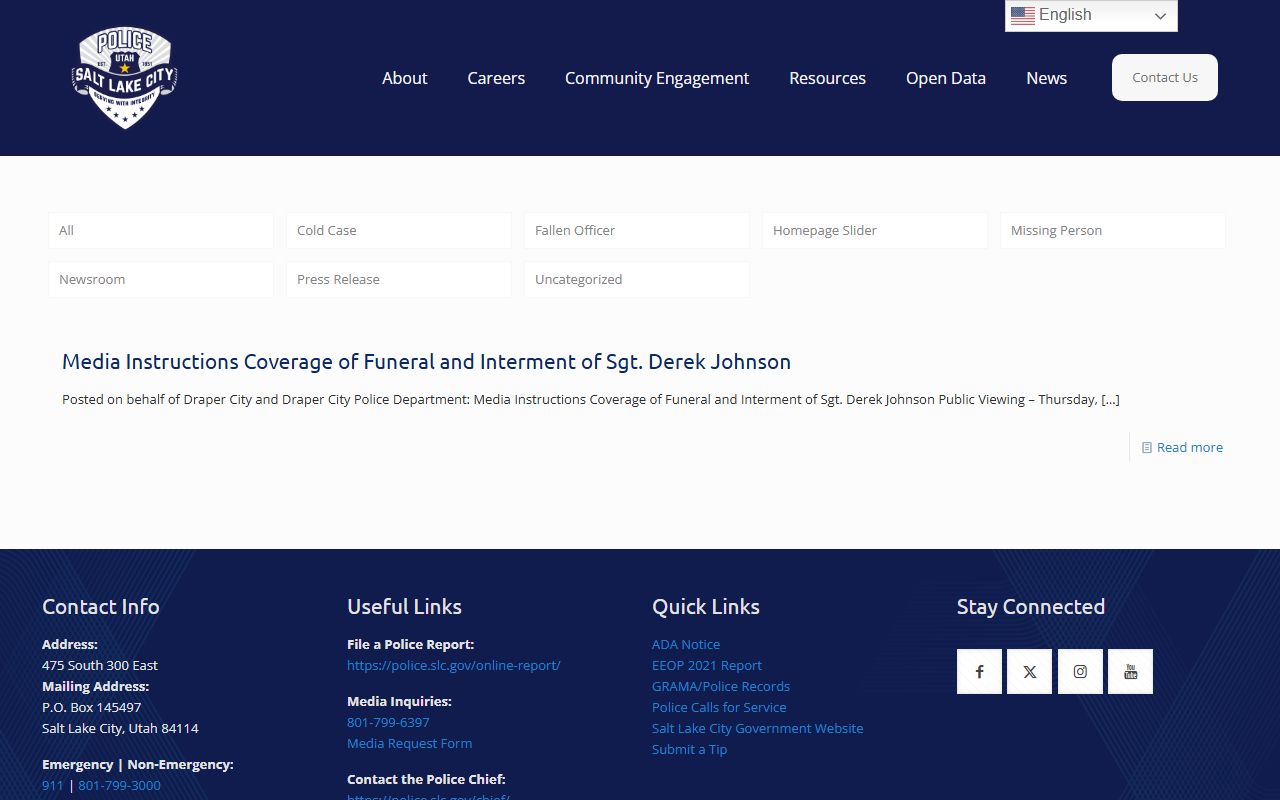Open the Facebook social icon
The height and width of the screenshot is (800, 1280).
point(979,671)
